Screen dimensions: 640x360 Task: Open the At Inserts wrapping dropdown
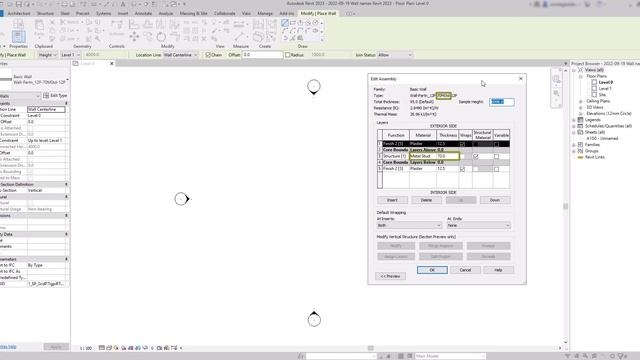409,225
